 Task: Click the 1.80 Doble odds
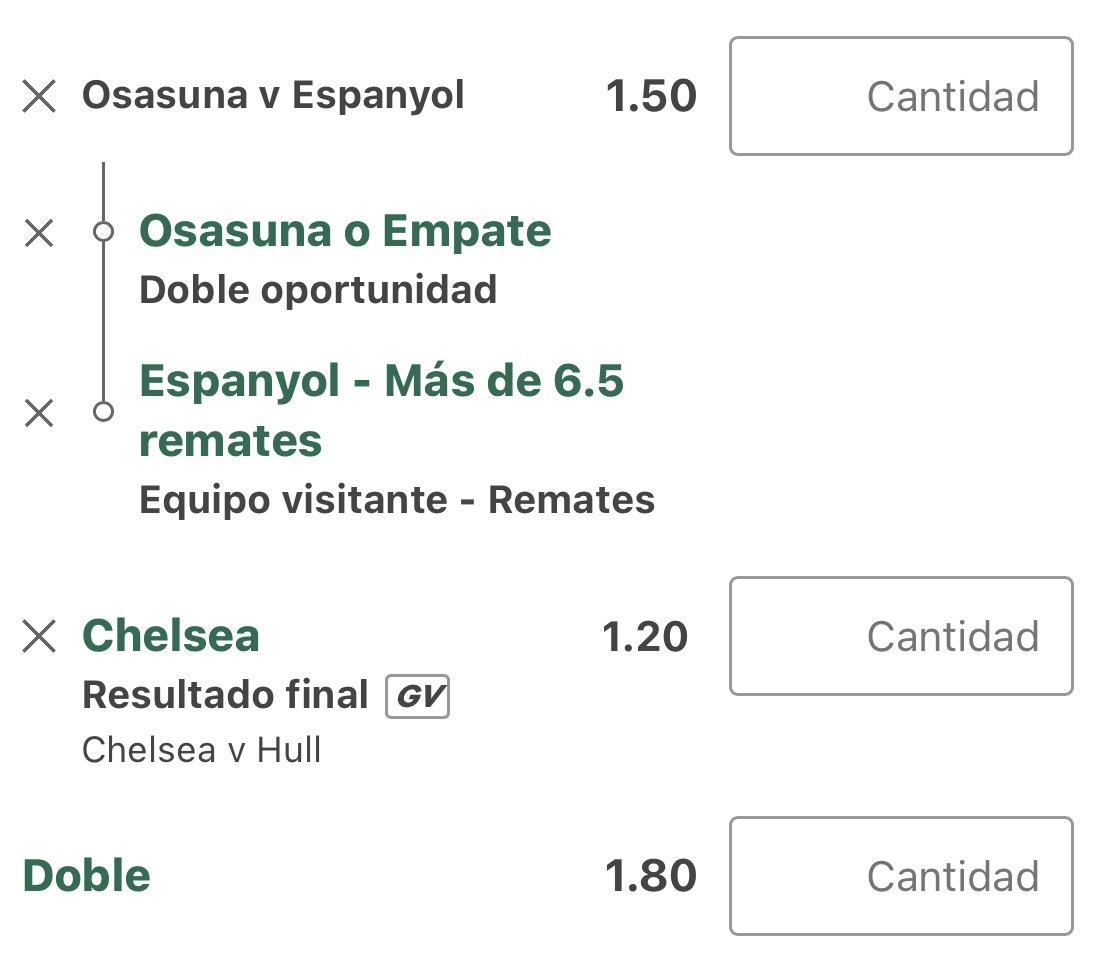coord(650,876)
